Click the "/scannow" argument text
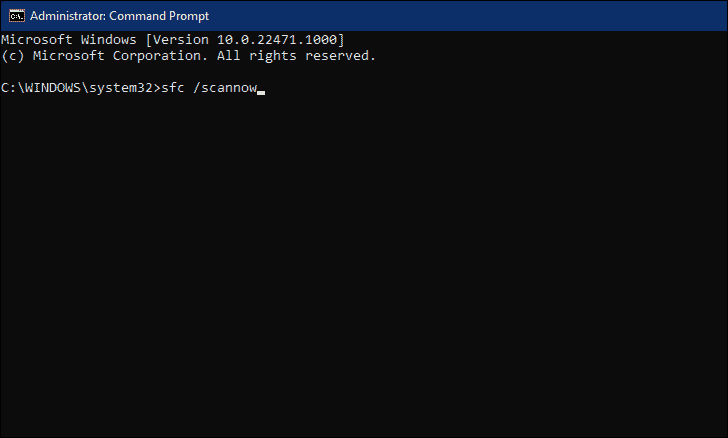This screenshot has width=728, height=438. click(225, 88)
